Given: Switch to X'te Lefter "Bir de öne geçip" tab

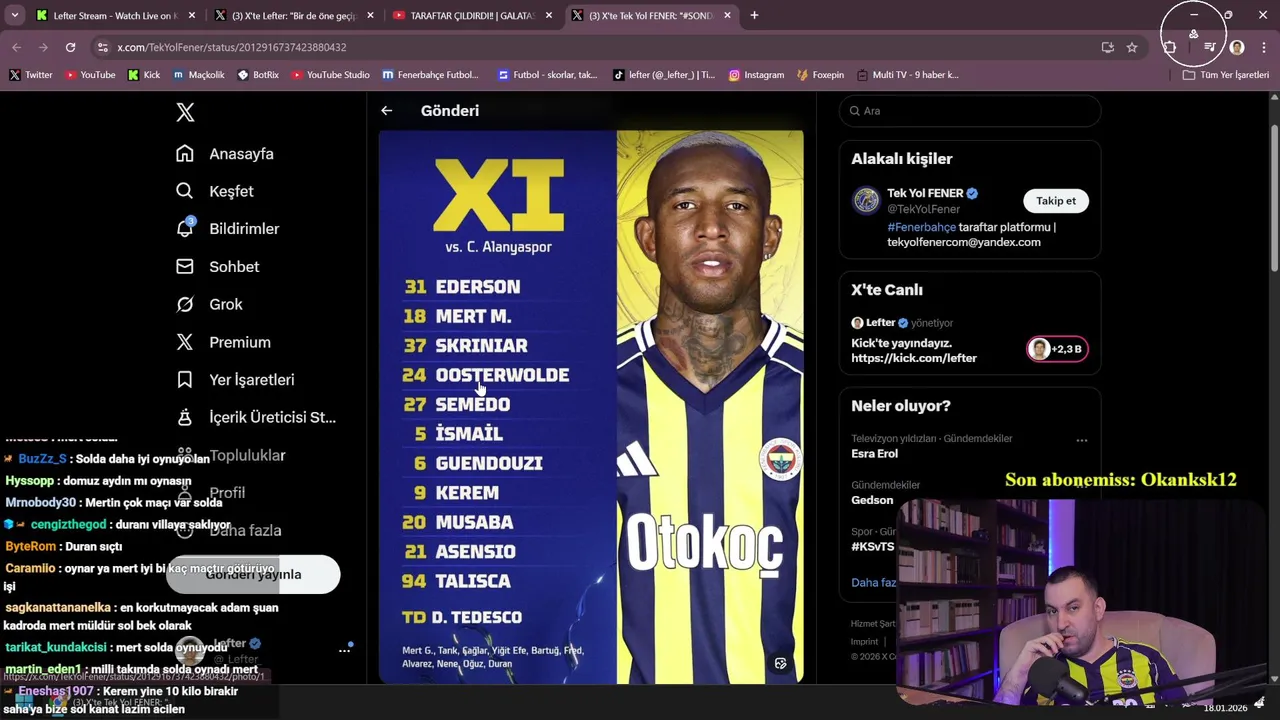Looking at the screenshot, I should 294,15.
